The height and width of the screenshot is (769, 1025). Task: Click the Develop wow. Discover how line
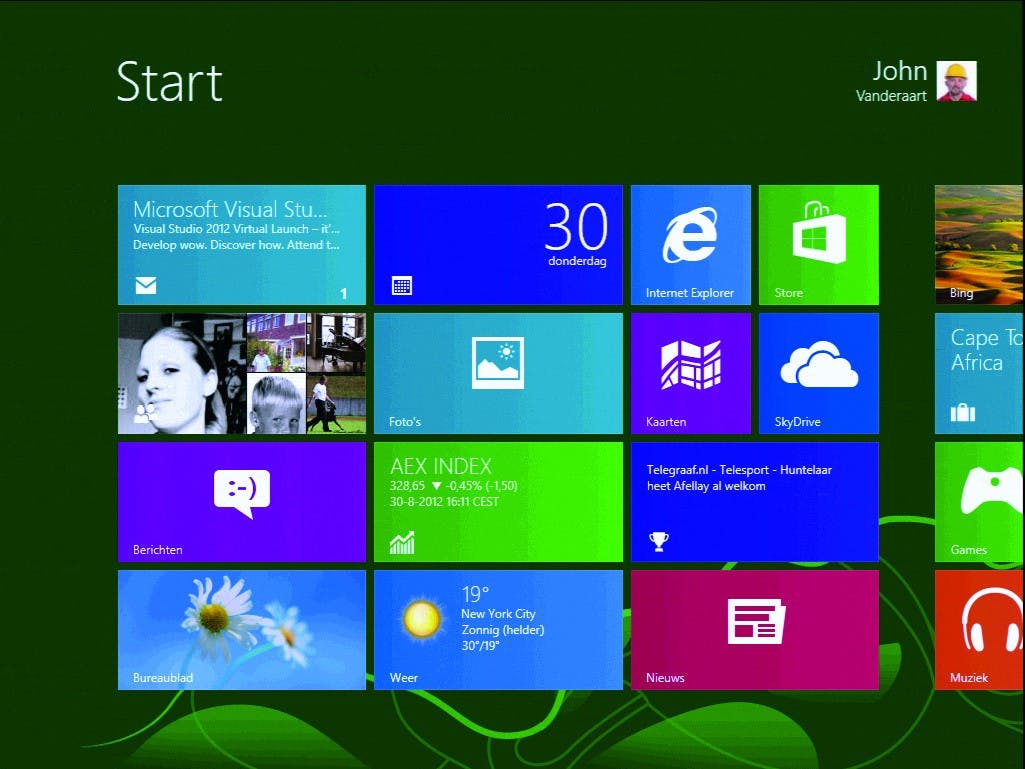pos(236,245)
